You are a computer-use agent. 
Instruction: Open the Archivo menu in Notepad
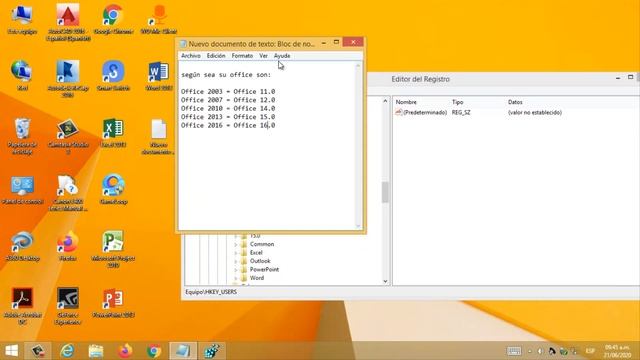[191, 56]
